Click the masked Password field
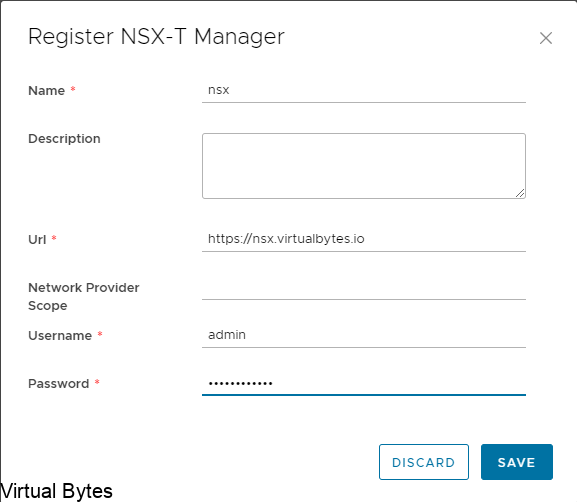 [364, 383]
